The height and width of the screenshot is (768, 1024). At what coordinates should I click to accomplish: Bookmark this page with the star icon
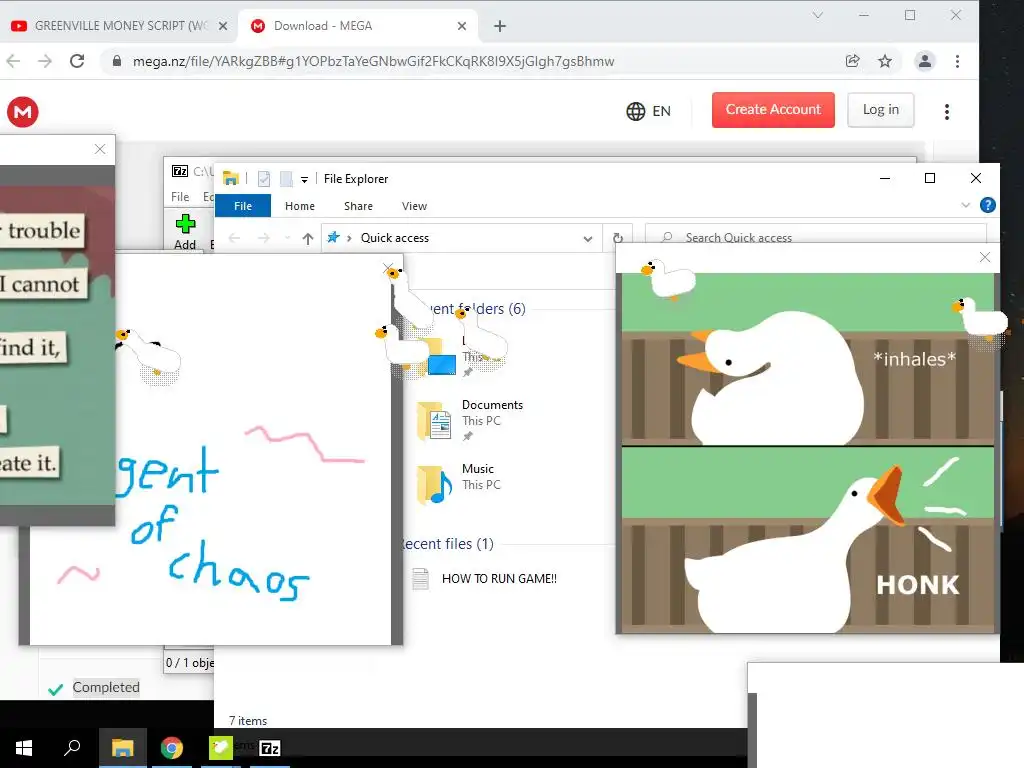click(885, 61)
